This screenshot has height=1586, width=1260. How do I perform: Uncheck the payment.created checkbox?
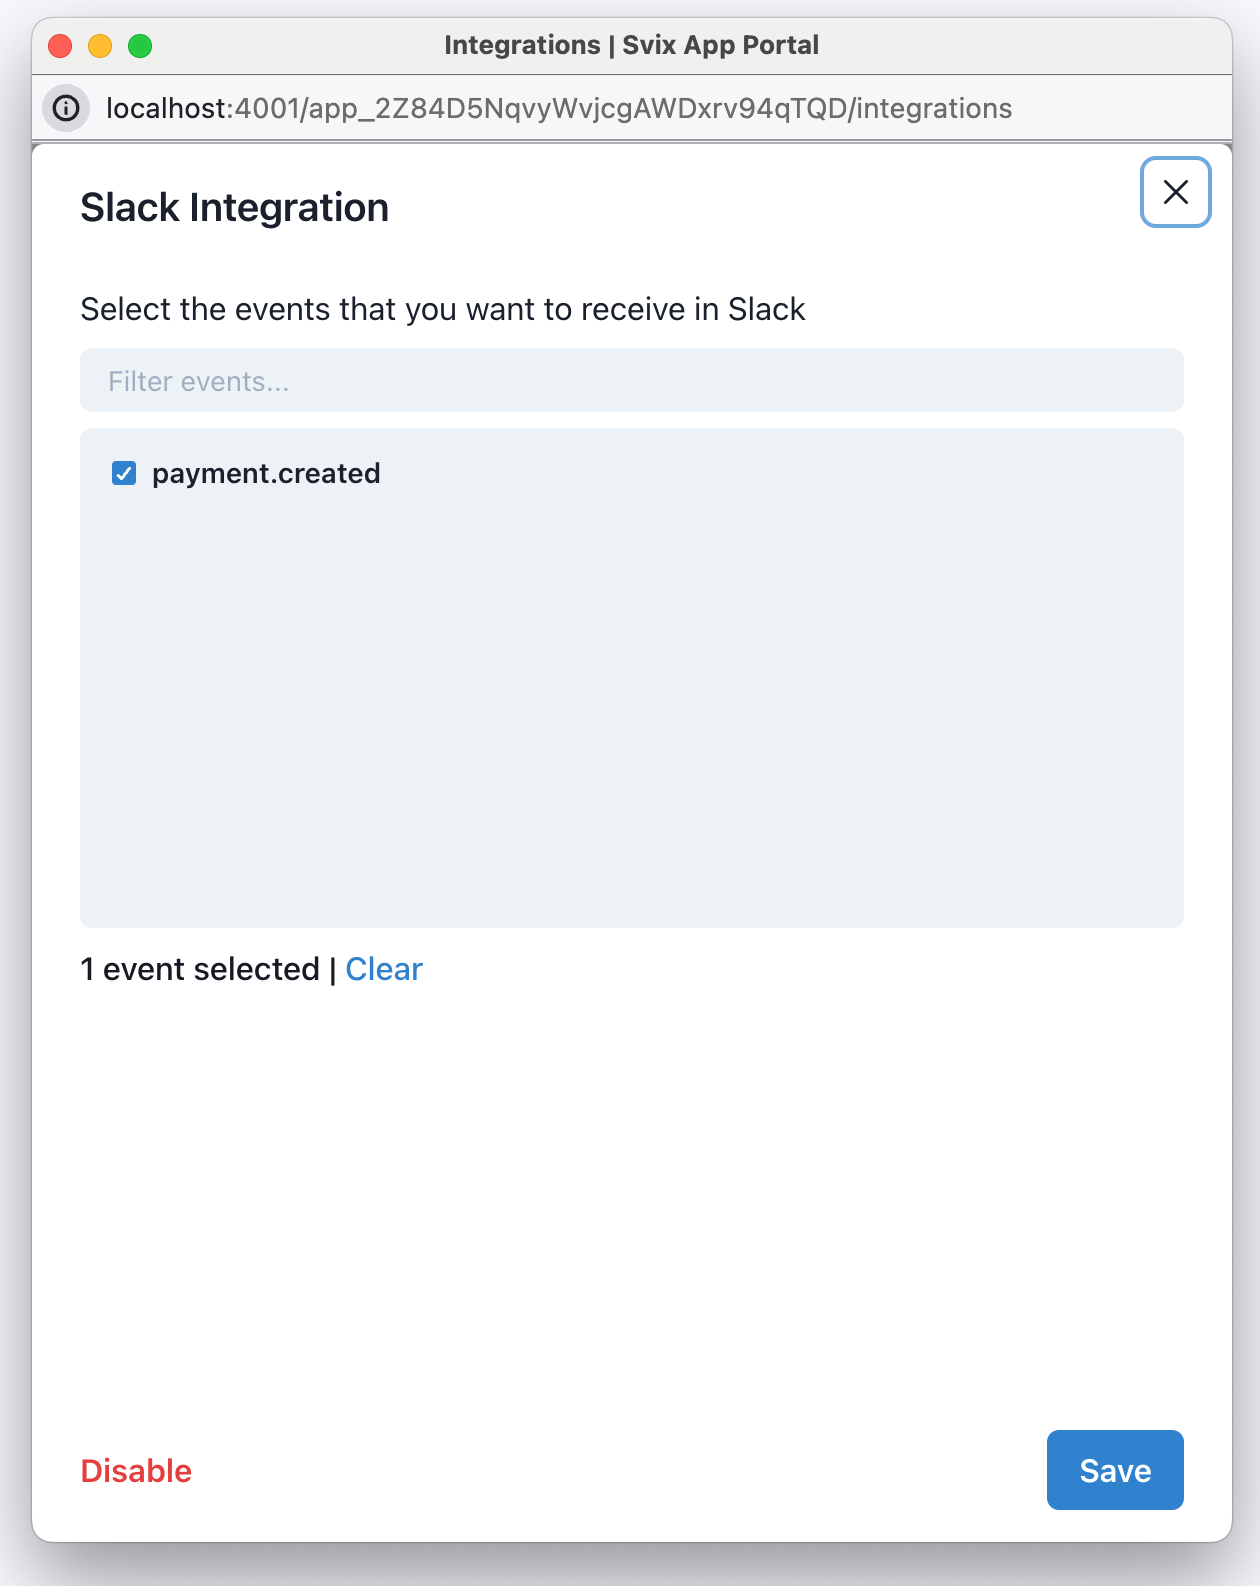[x=124, y=473]
